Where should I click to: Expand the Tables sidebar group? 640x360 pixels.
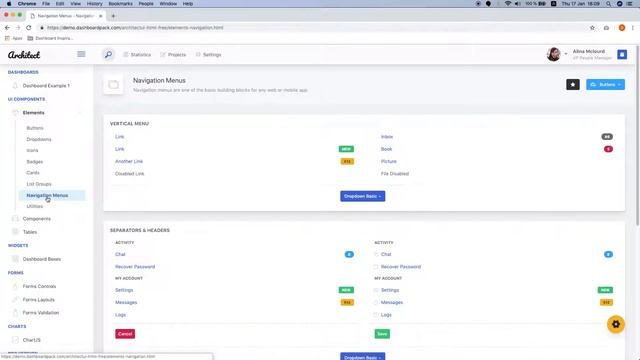[47, 232]
